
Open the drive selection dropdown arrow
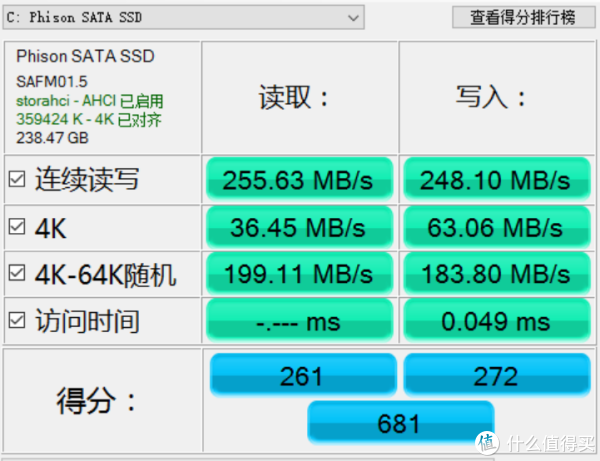tap(353, 18)
